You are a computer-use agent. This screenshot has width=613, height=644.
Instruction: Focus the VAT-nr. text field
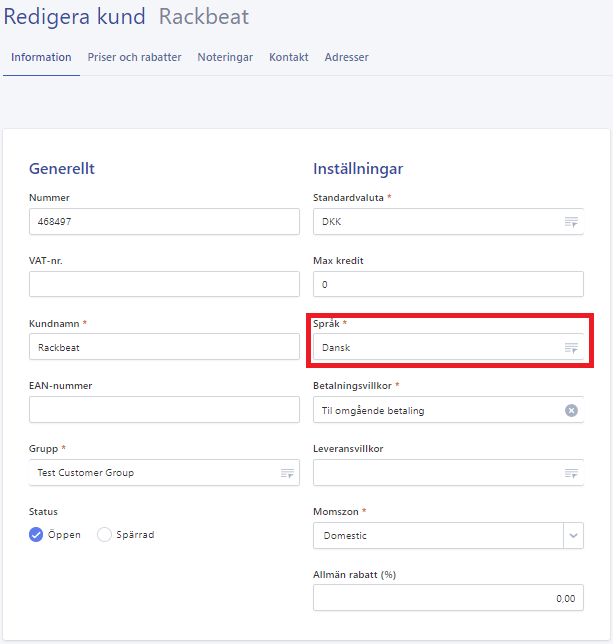point(164,285)
